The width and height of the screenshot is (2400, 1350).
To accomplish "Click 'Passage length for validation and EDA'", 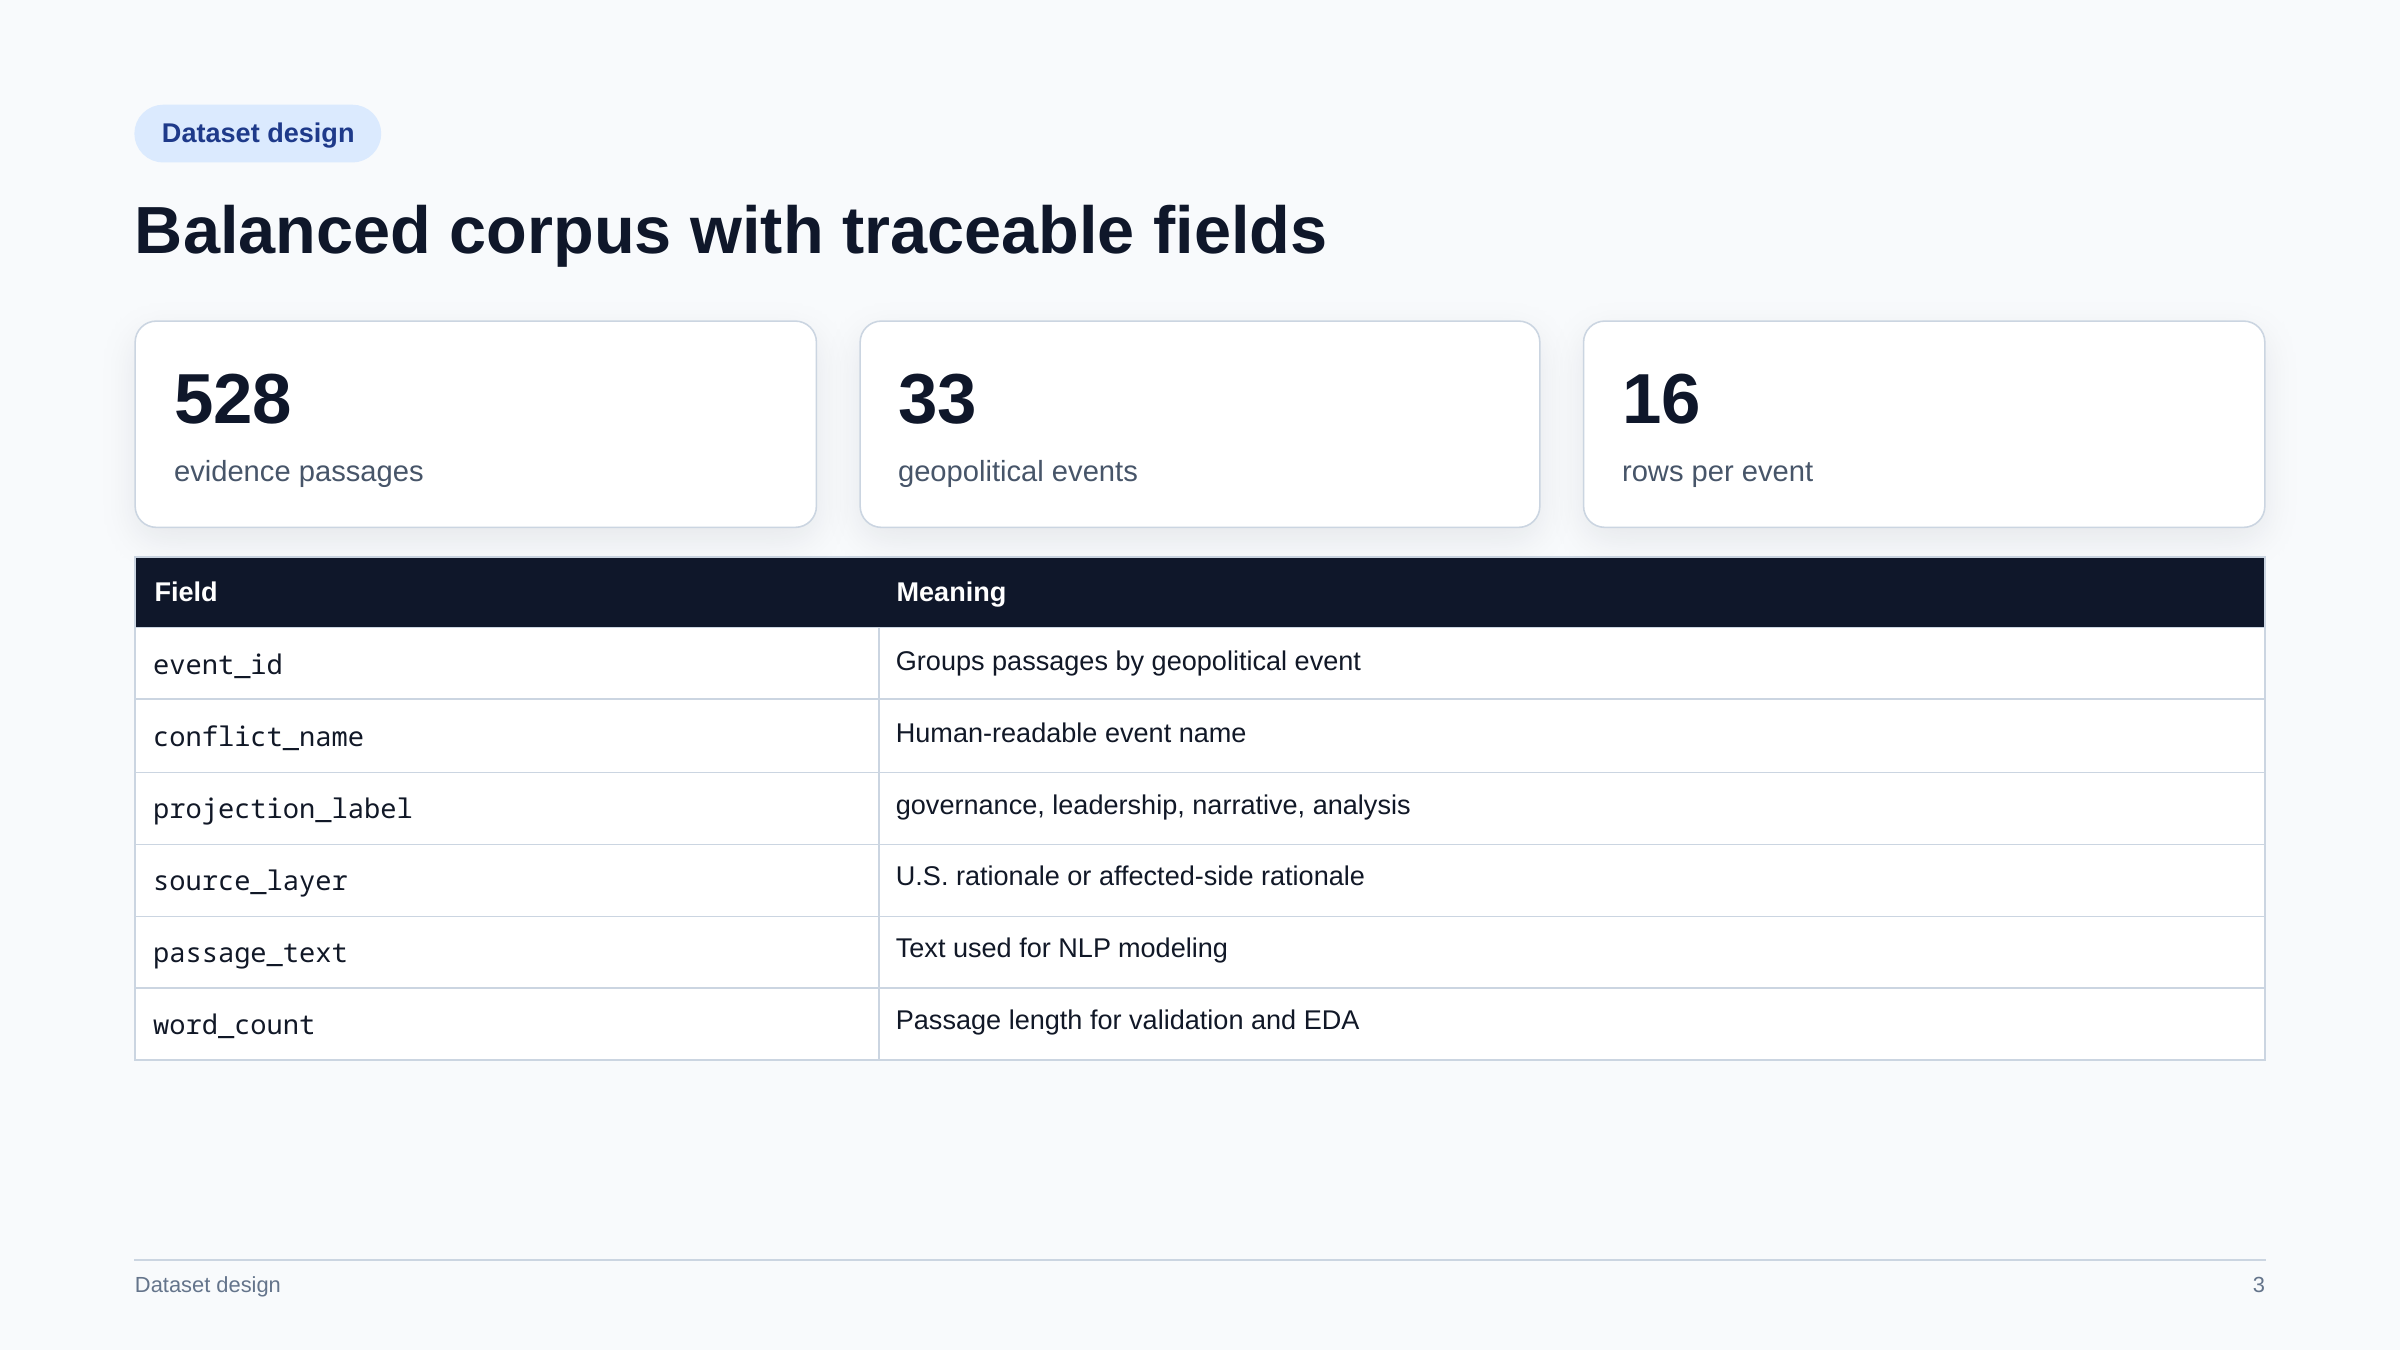I will click(1127, 1020).
